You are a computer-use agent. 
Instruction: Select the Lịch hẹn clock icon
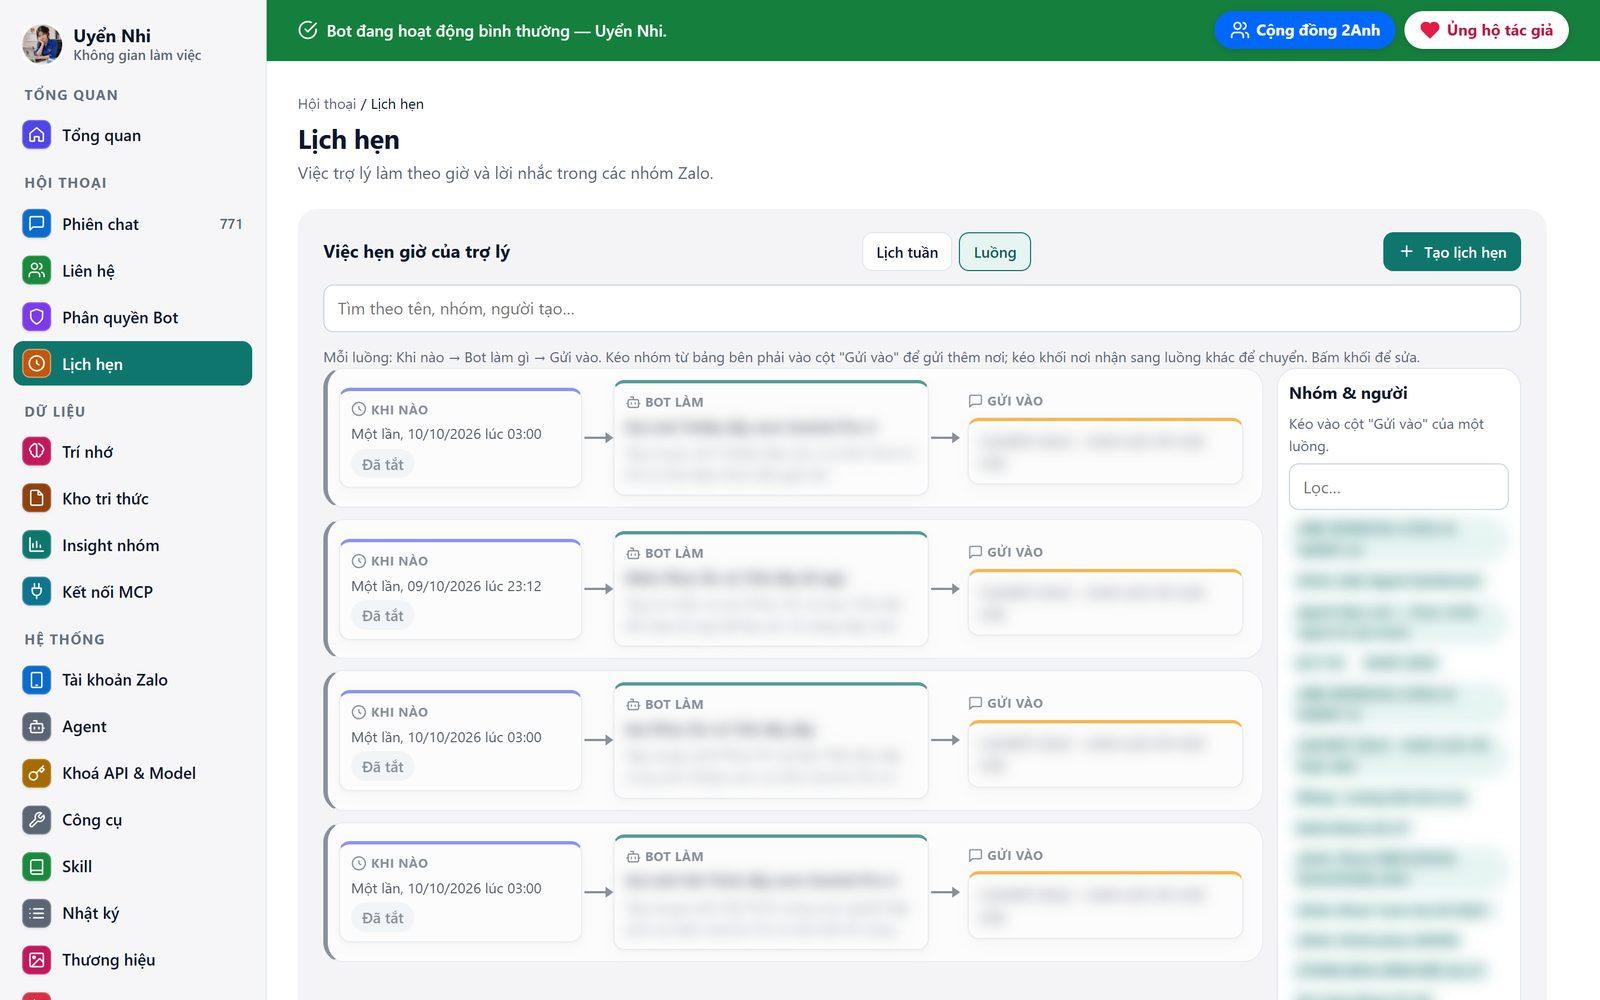(37, 364)
